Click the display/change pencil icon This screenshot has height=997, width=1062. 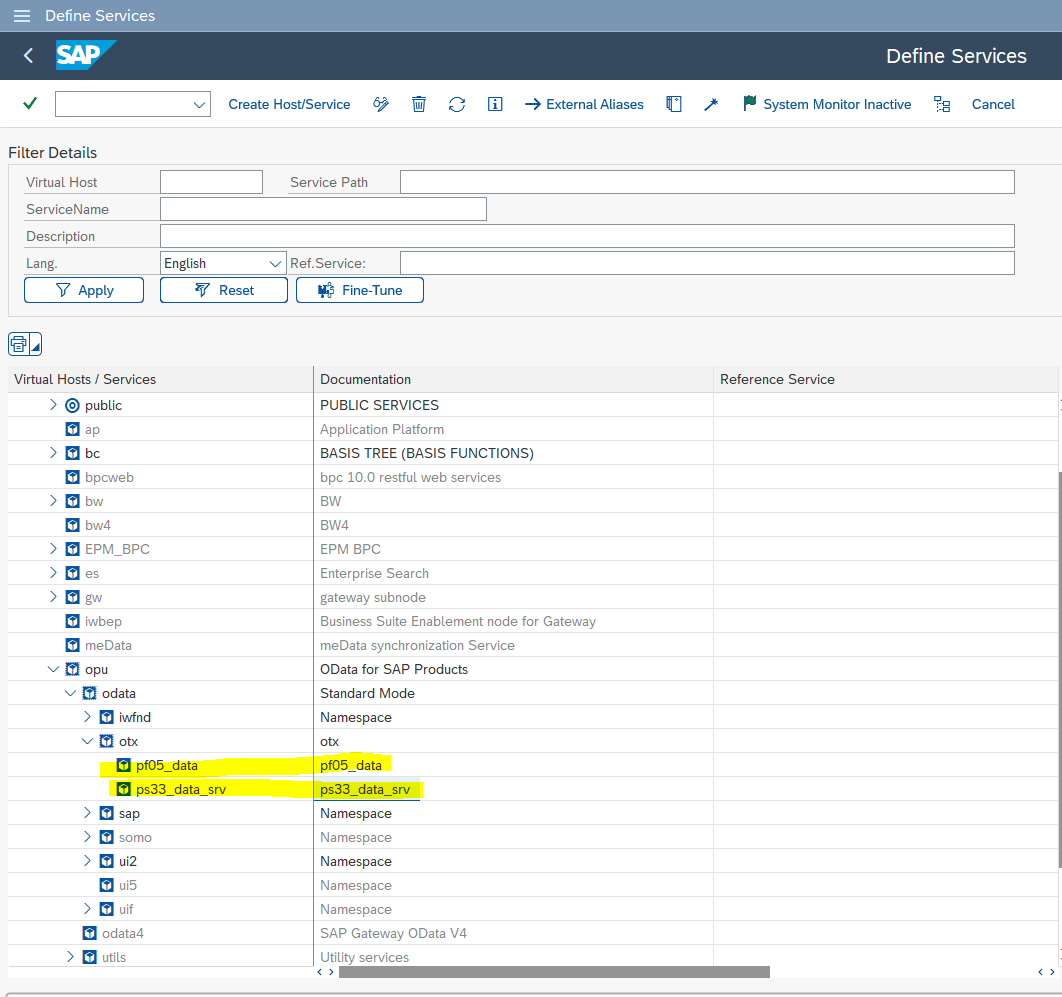click(x=381, y=104)
